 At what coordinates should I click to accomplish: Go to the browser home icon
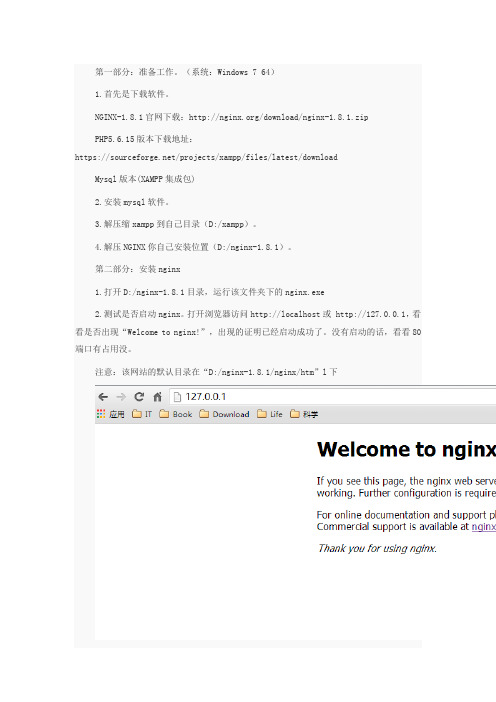(x=157, y=397)
